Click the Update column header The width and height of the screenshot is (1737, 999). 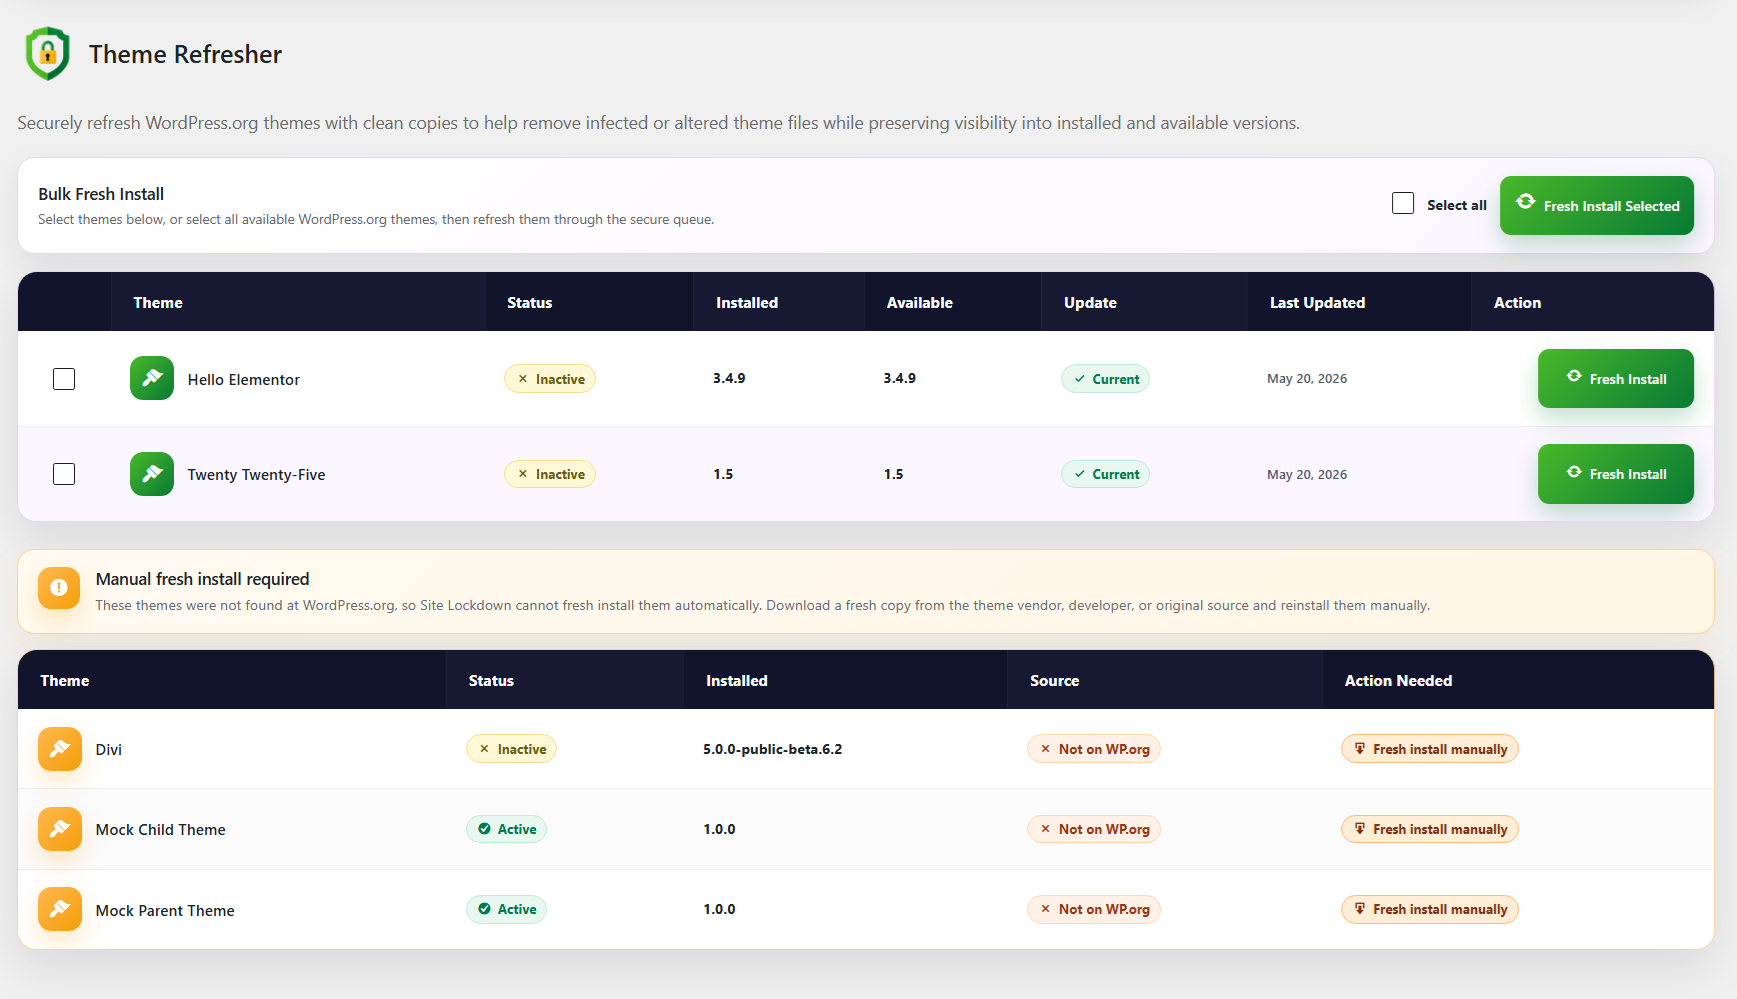point(1090,303)
